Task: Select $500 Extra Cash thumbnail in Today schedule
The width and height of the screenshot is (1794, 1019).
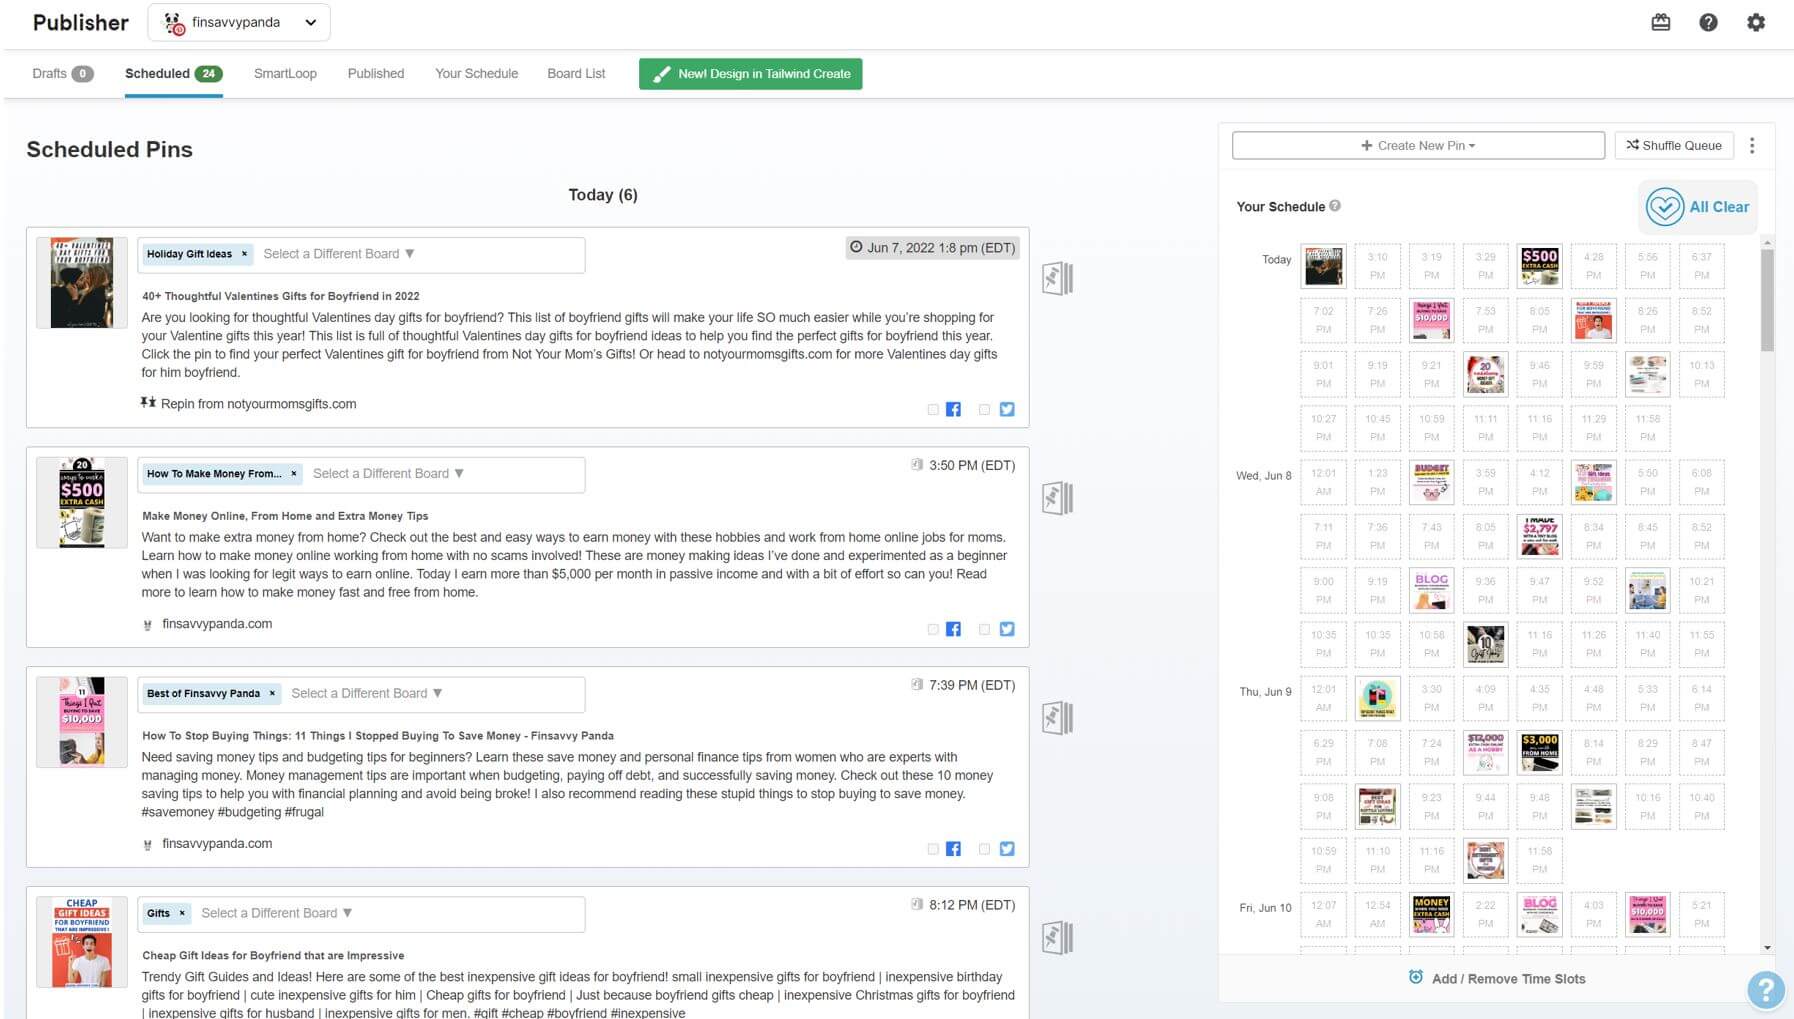Action: [1539, 266]
